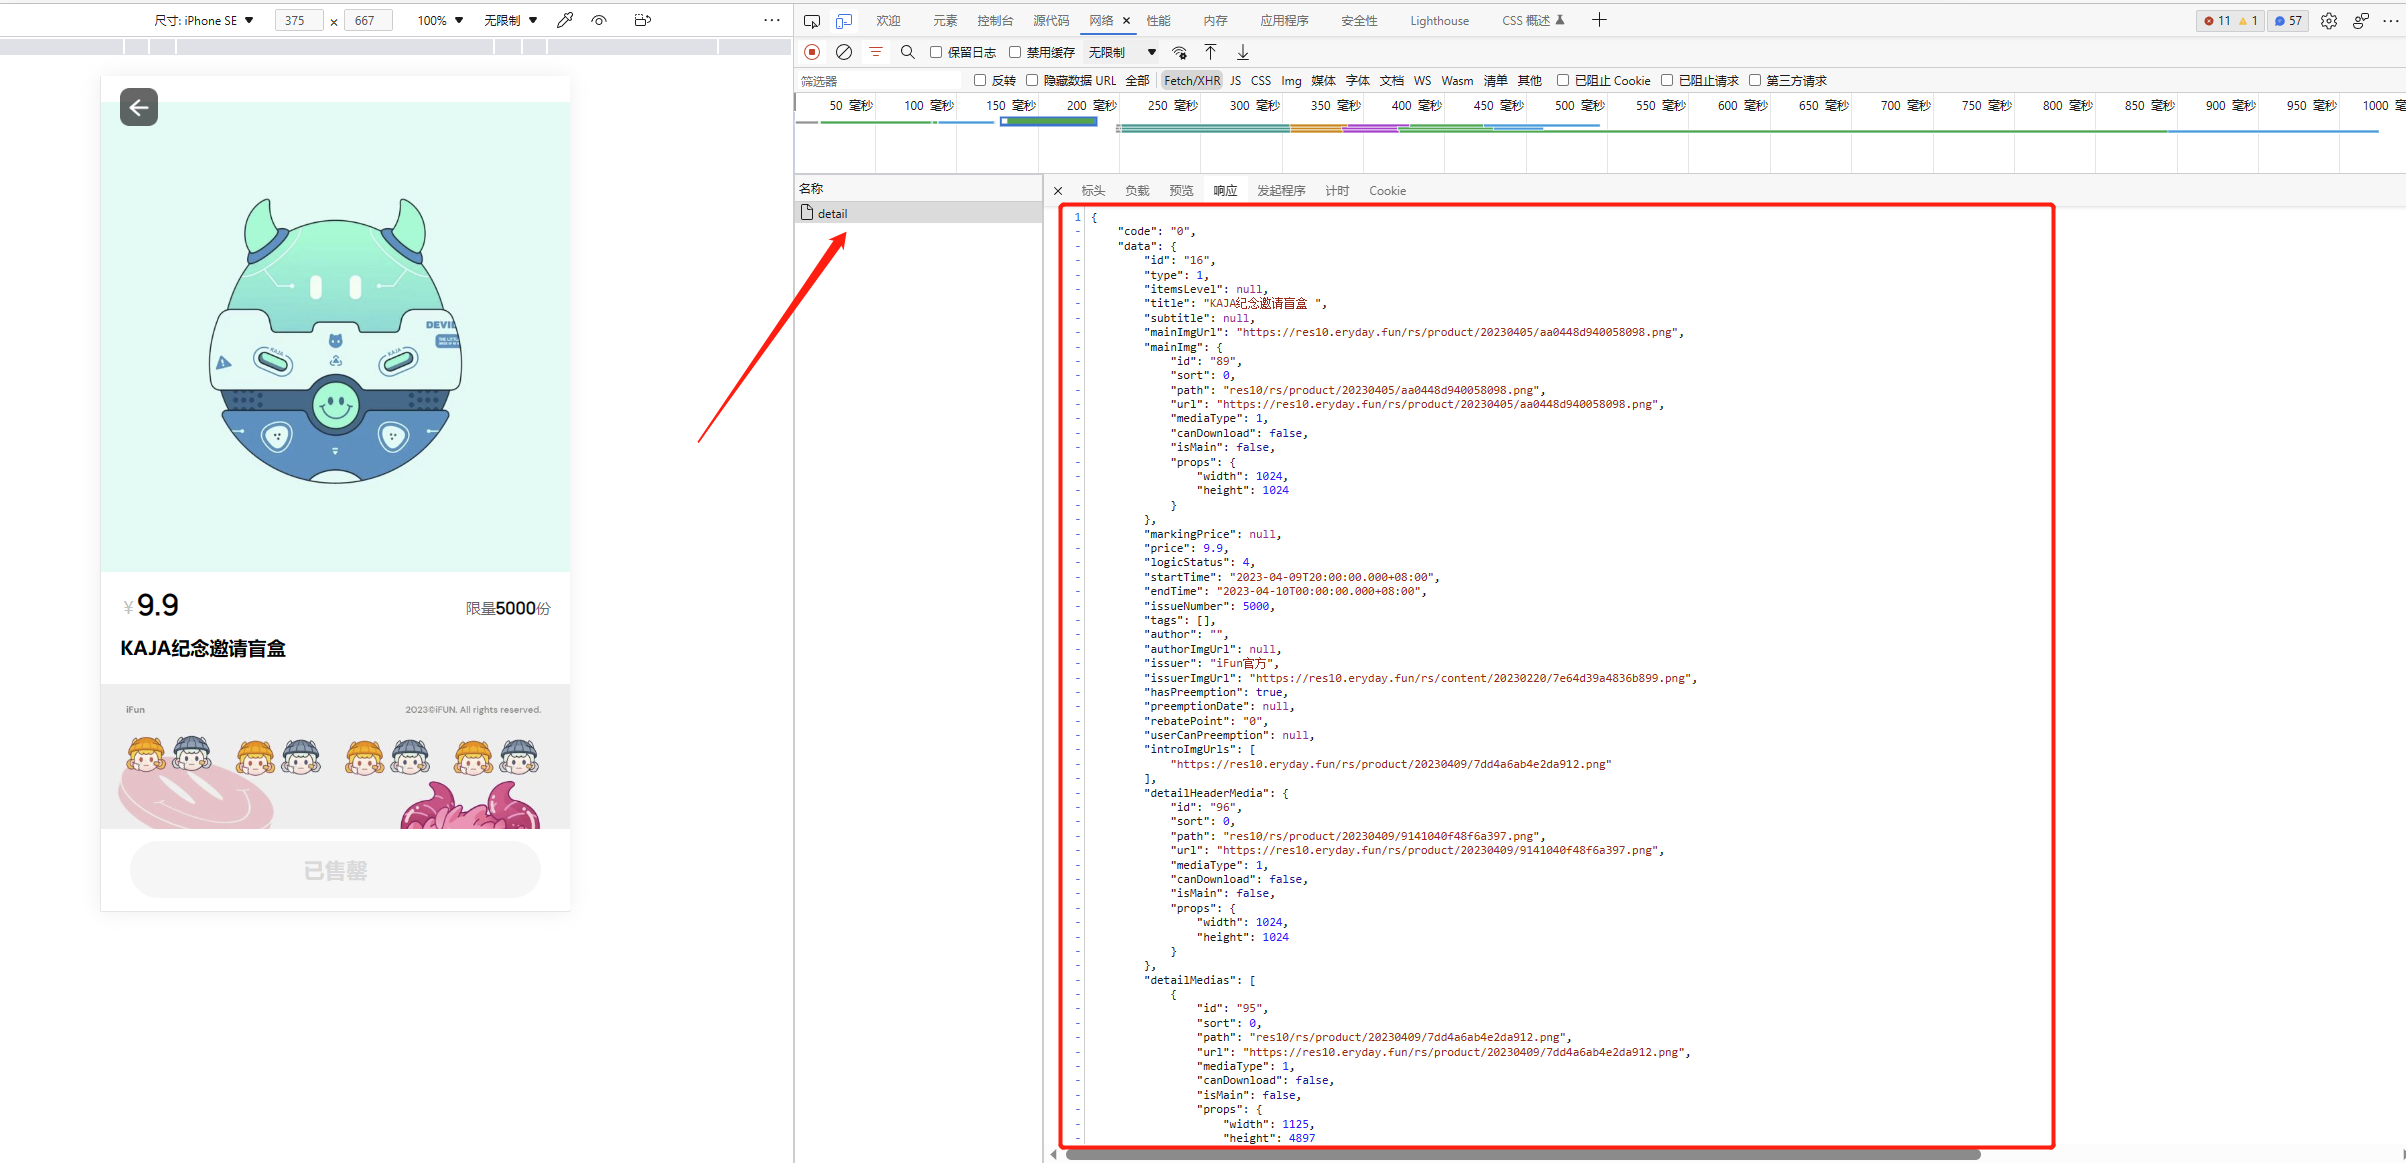Select the detail request row
The image size is (2406, 1163).
[x=918, y=213]
